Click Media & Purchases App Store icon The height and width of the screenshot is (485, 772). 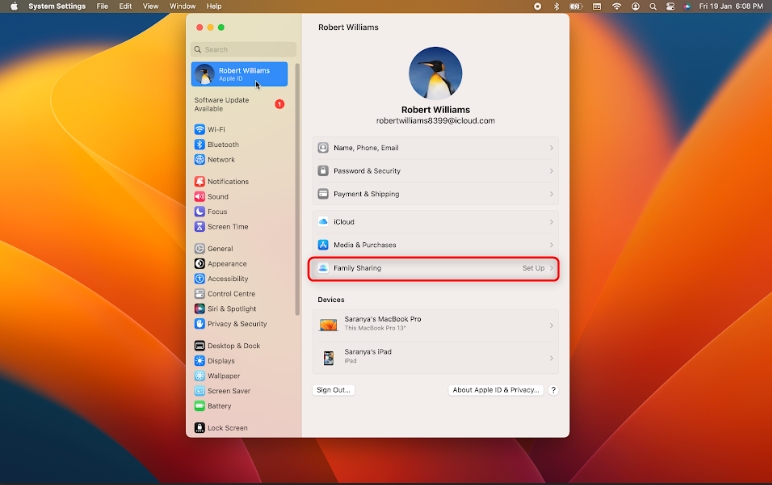point(323,245)
